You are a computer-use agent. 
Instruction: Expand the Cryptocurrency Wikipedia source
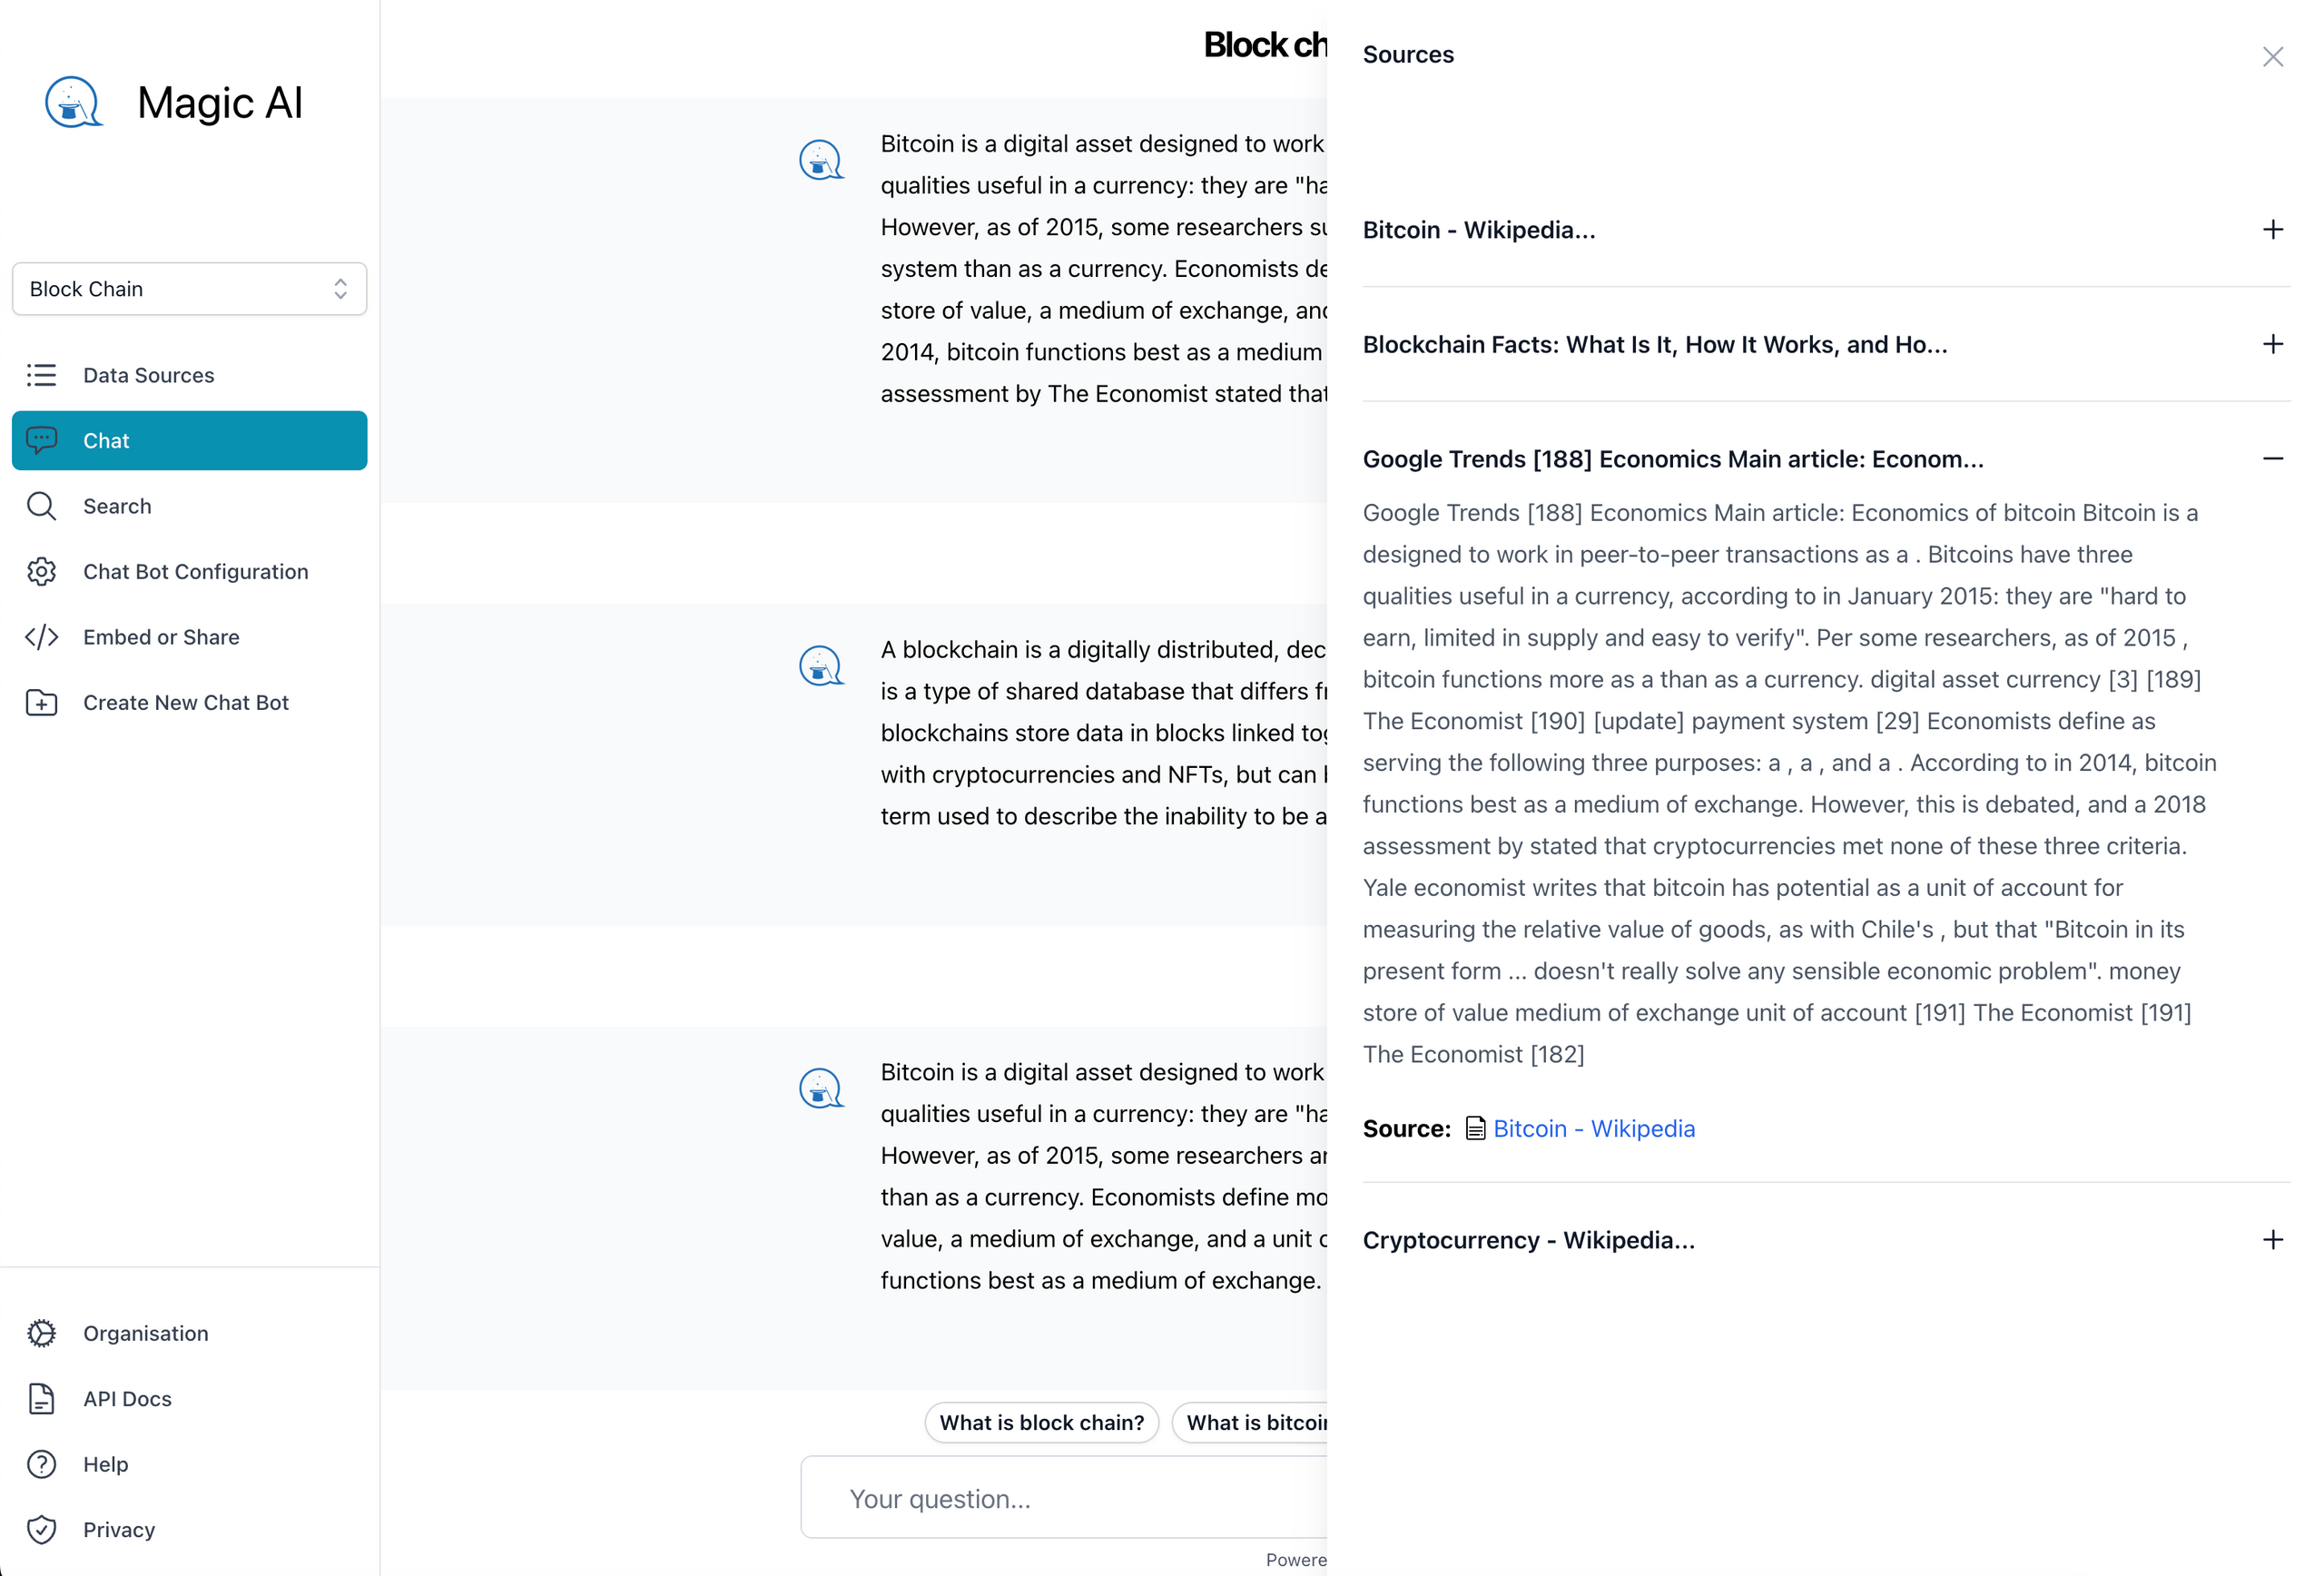coord(2271,1240)
